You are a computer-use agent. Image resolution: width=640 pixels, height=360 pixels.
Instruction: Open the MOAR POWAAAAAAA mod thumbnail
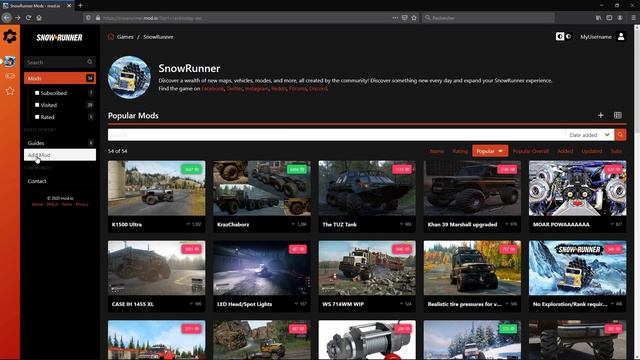(x=578, y=188)
